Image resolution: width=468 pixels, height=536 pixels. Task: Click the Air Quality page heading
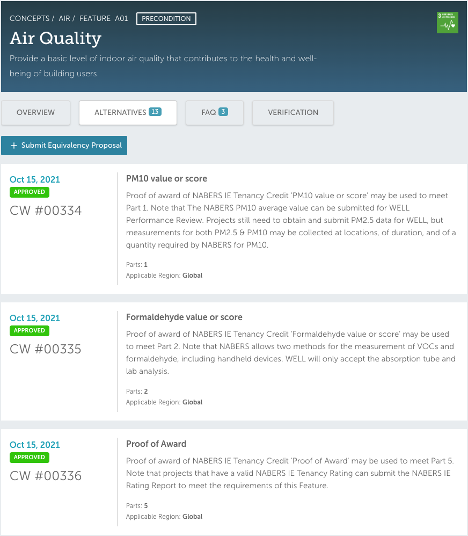[55, 38]
